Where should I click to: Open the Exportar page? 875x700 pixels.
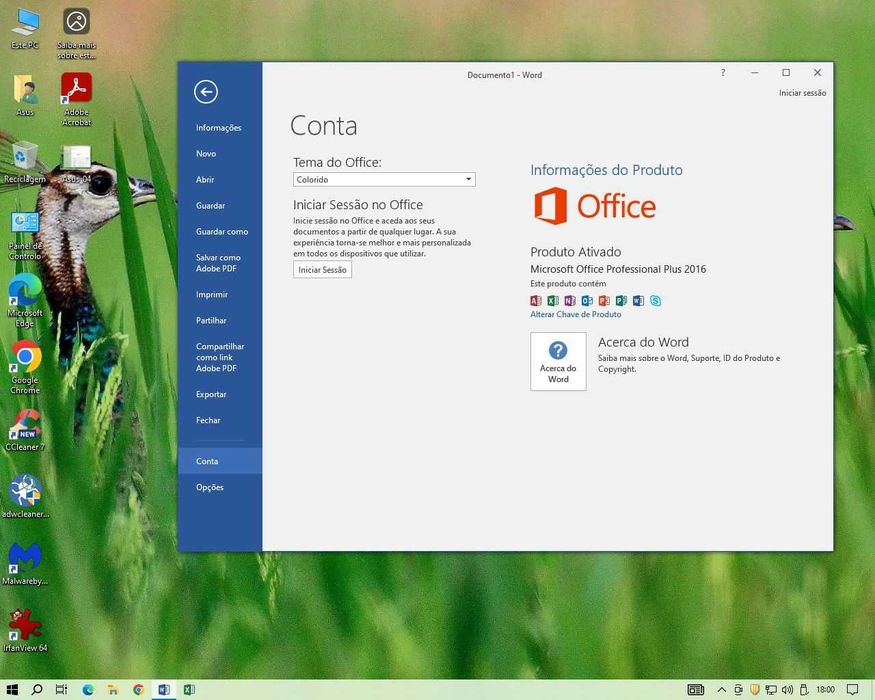(x=211, y=394)
